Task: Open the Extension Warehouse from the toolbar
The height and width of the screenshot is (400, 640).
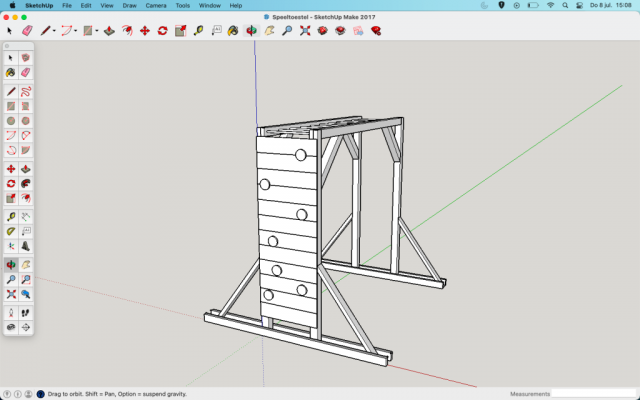Action: pyautogui.click(x=340, y=31)
